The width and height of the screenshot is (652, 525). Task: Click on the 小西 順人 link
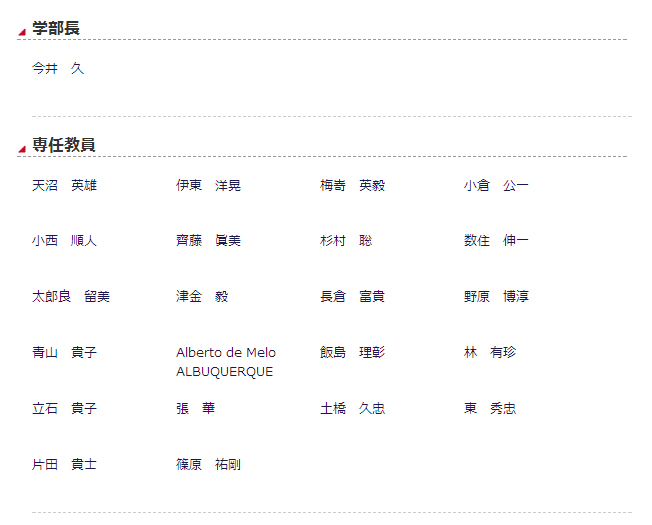[x=64, y=241]
